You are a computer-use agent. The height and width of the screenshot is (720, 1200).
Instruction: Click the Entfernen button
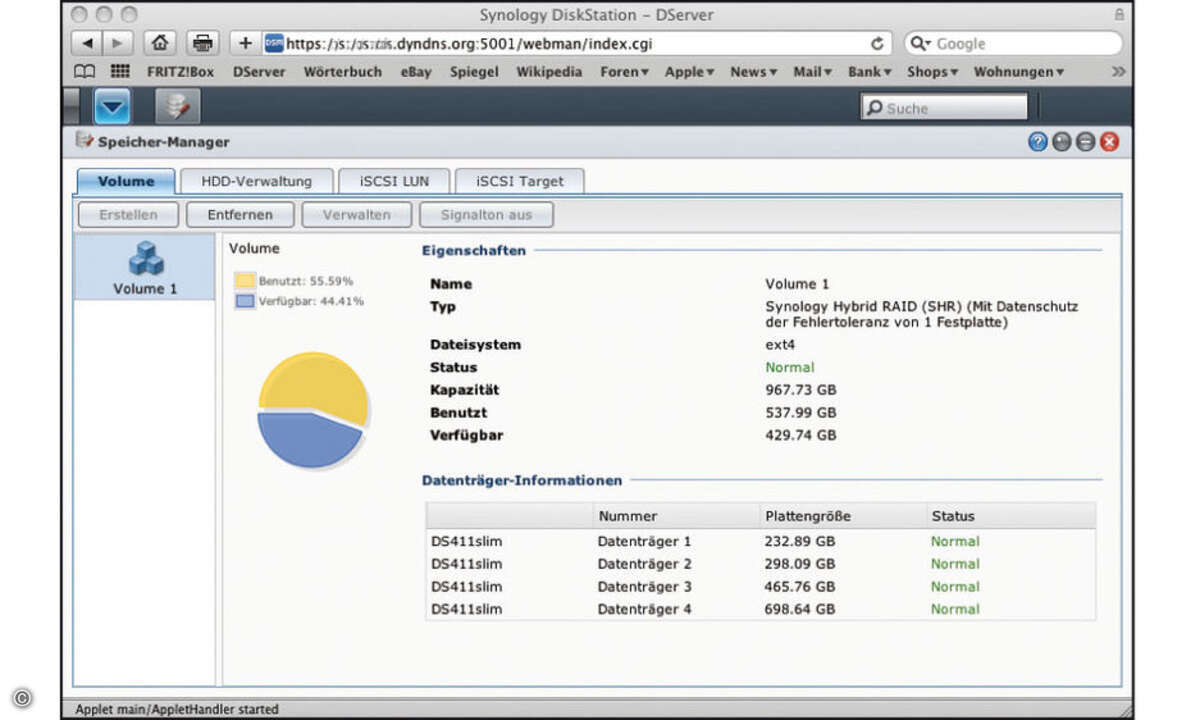240,215
